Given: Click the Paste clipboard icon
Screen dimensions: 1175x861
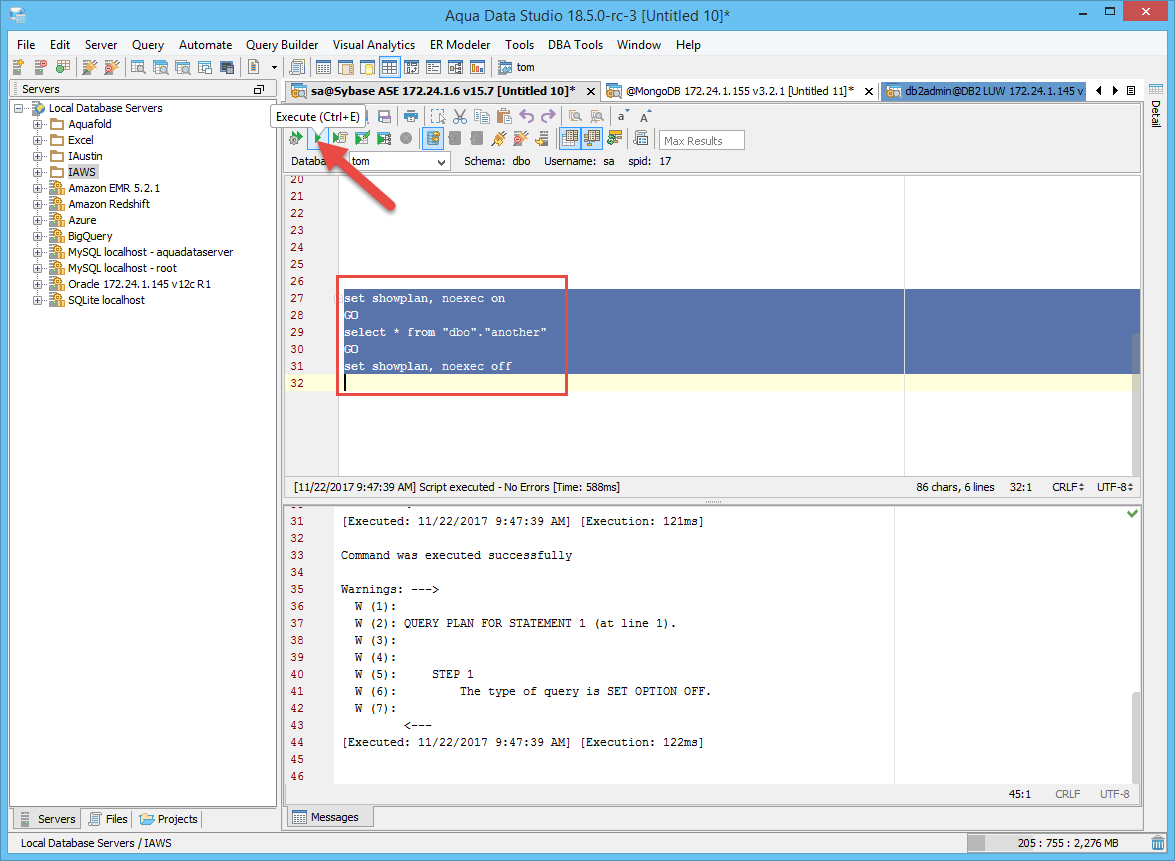Looking at the screenshot, I should (x=504, y=116).
